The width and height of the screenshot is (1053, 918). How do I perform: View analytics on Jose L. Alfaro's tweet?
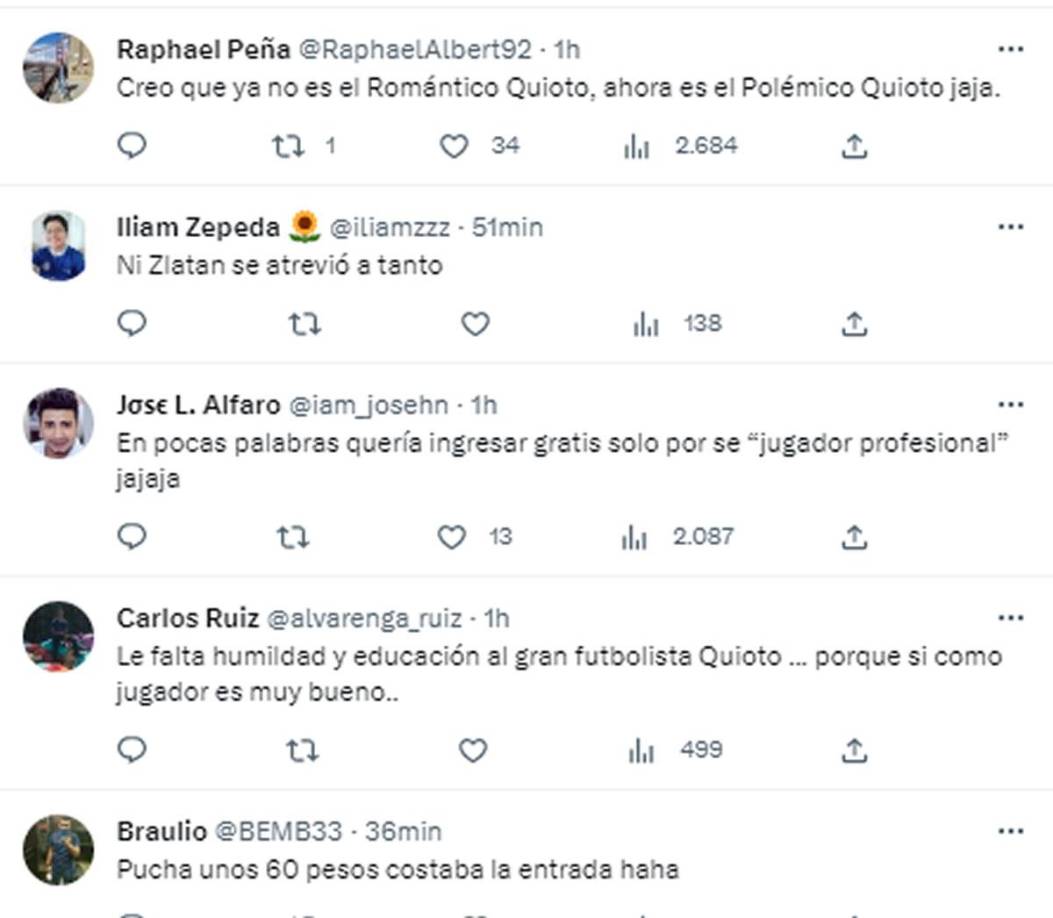coord(632,537)
